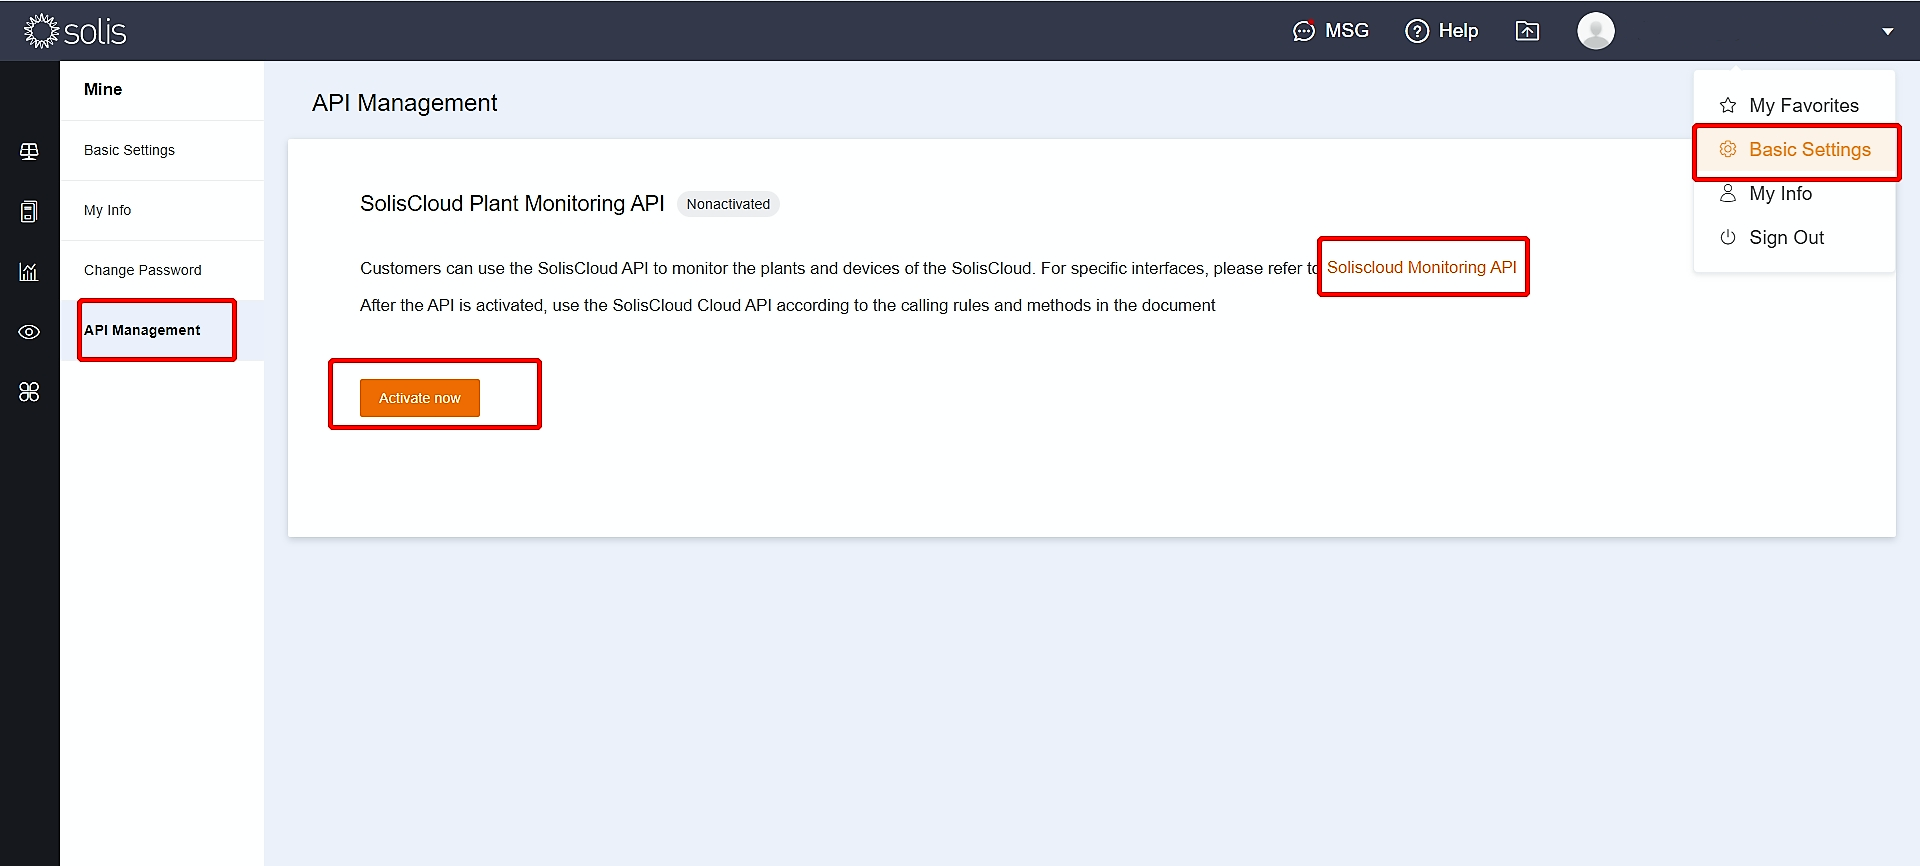The width and height of the screenshot is (1920, 866).
Task: Click the Basic Settings gear icon
Action: (1727, 149)
